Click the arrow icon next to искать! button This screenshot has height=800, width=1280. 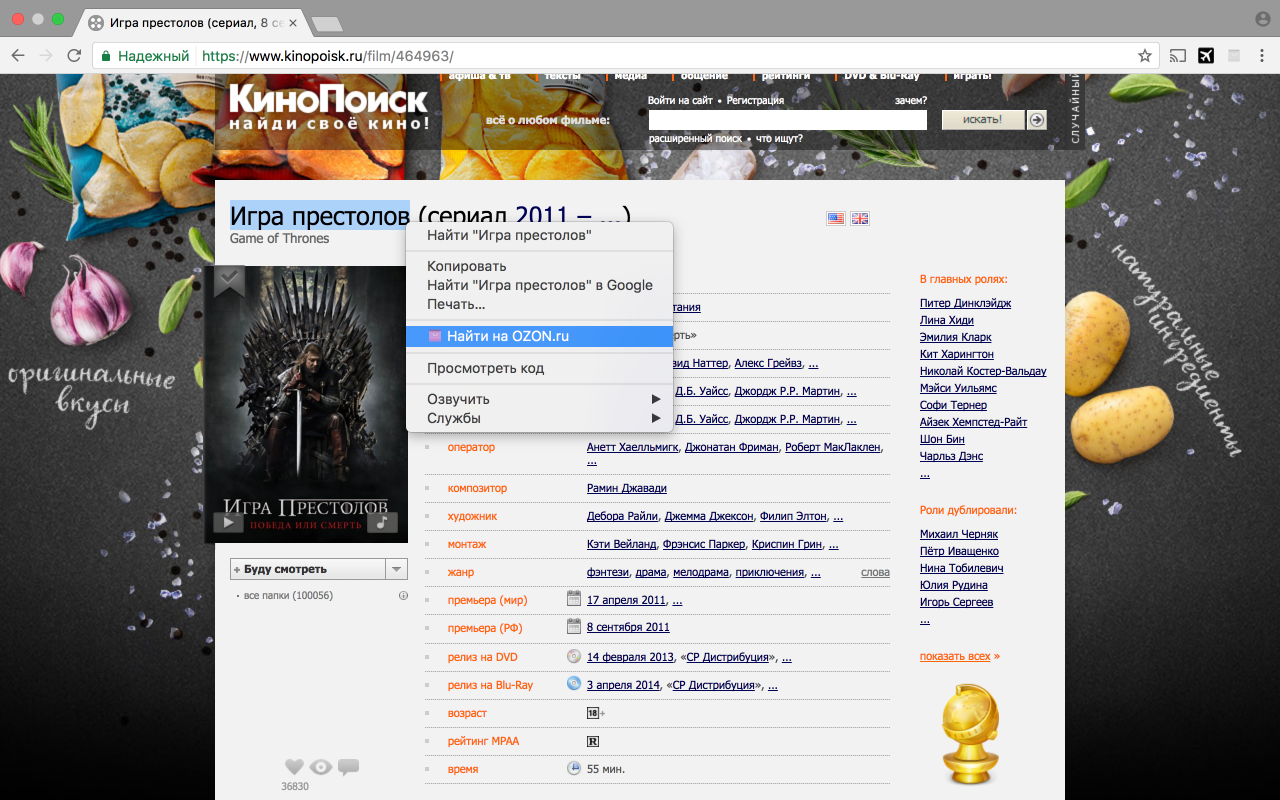click(1038, 120)
